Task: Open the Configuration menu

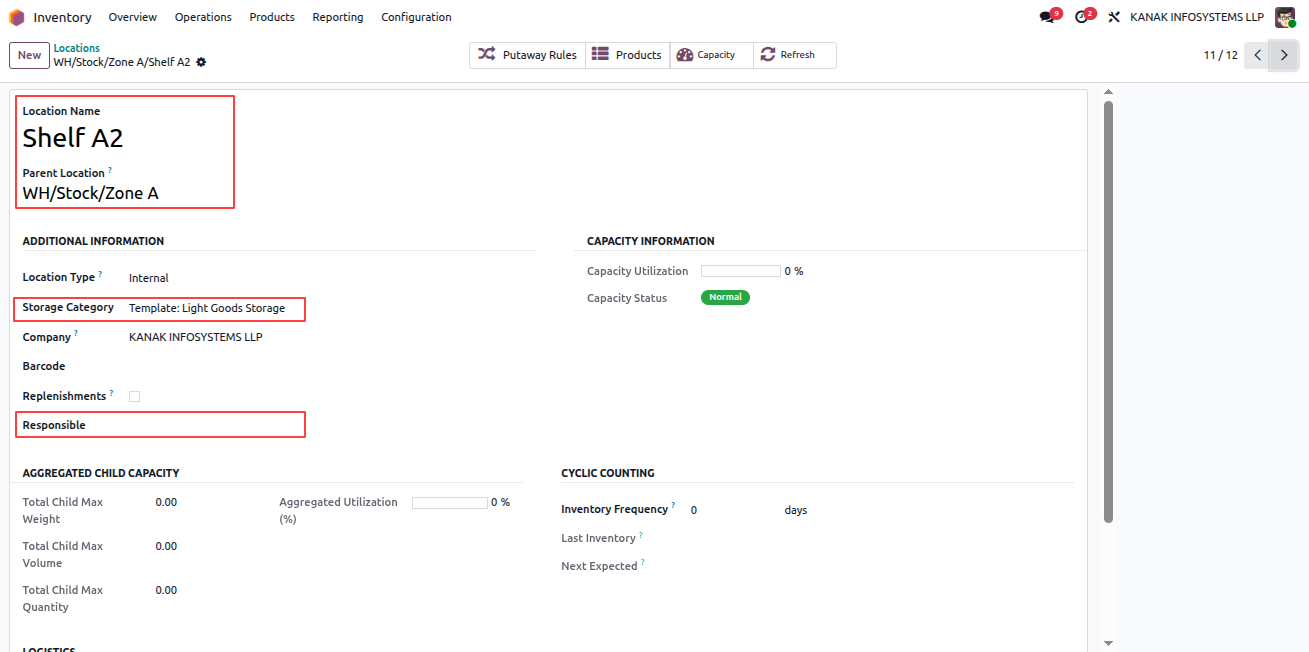Action: click(x=416, y=17)
